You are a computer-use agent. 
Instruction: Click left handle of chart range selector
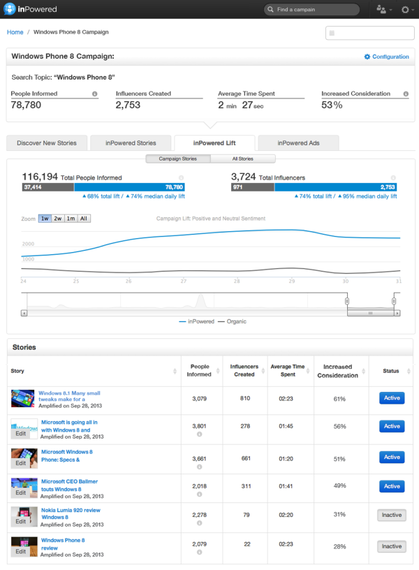(347, 301)
